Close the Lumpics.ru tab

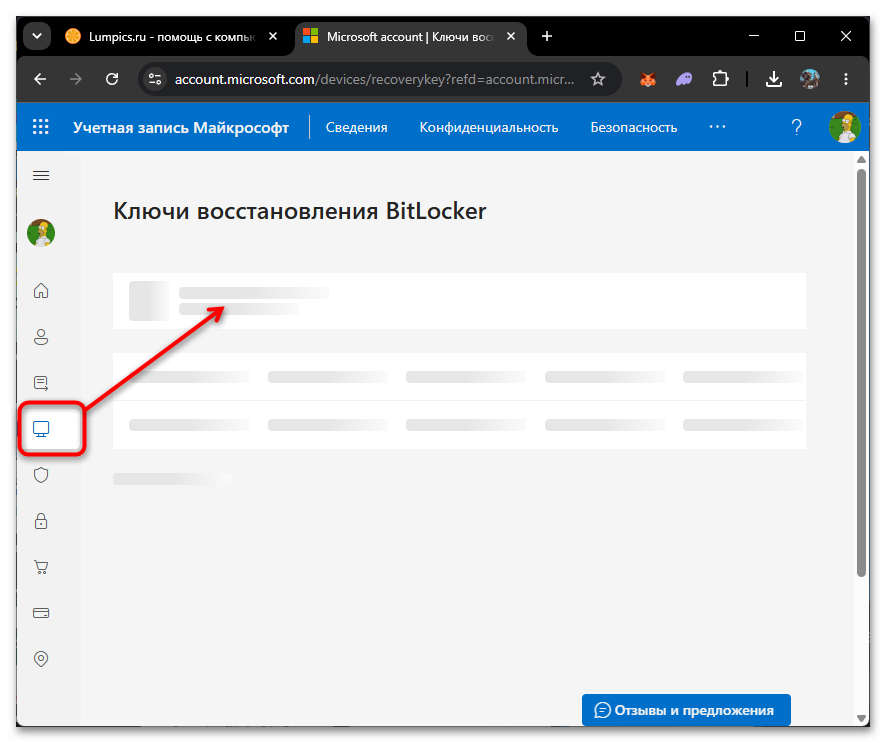[x=273, y=36]
